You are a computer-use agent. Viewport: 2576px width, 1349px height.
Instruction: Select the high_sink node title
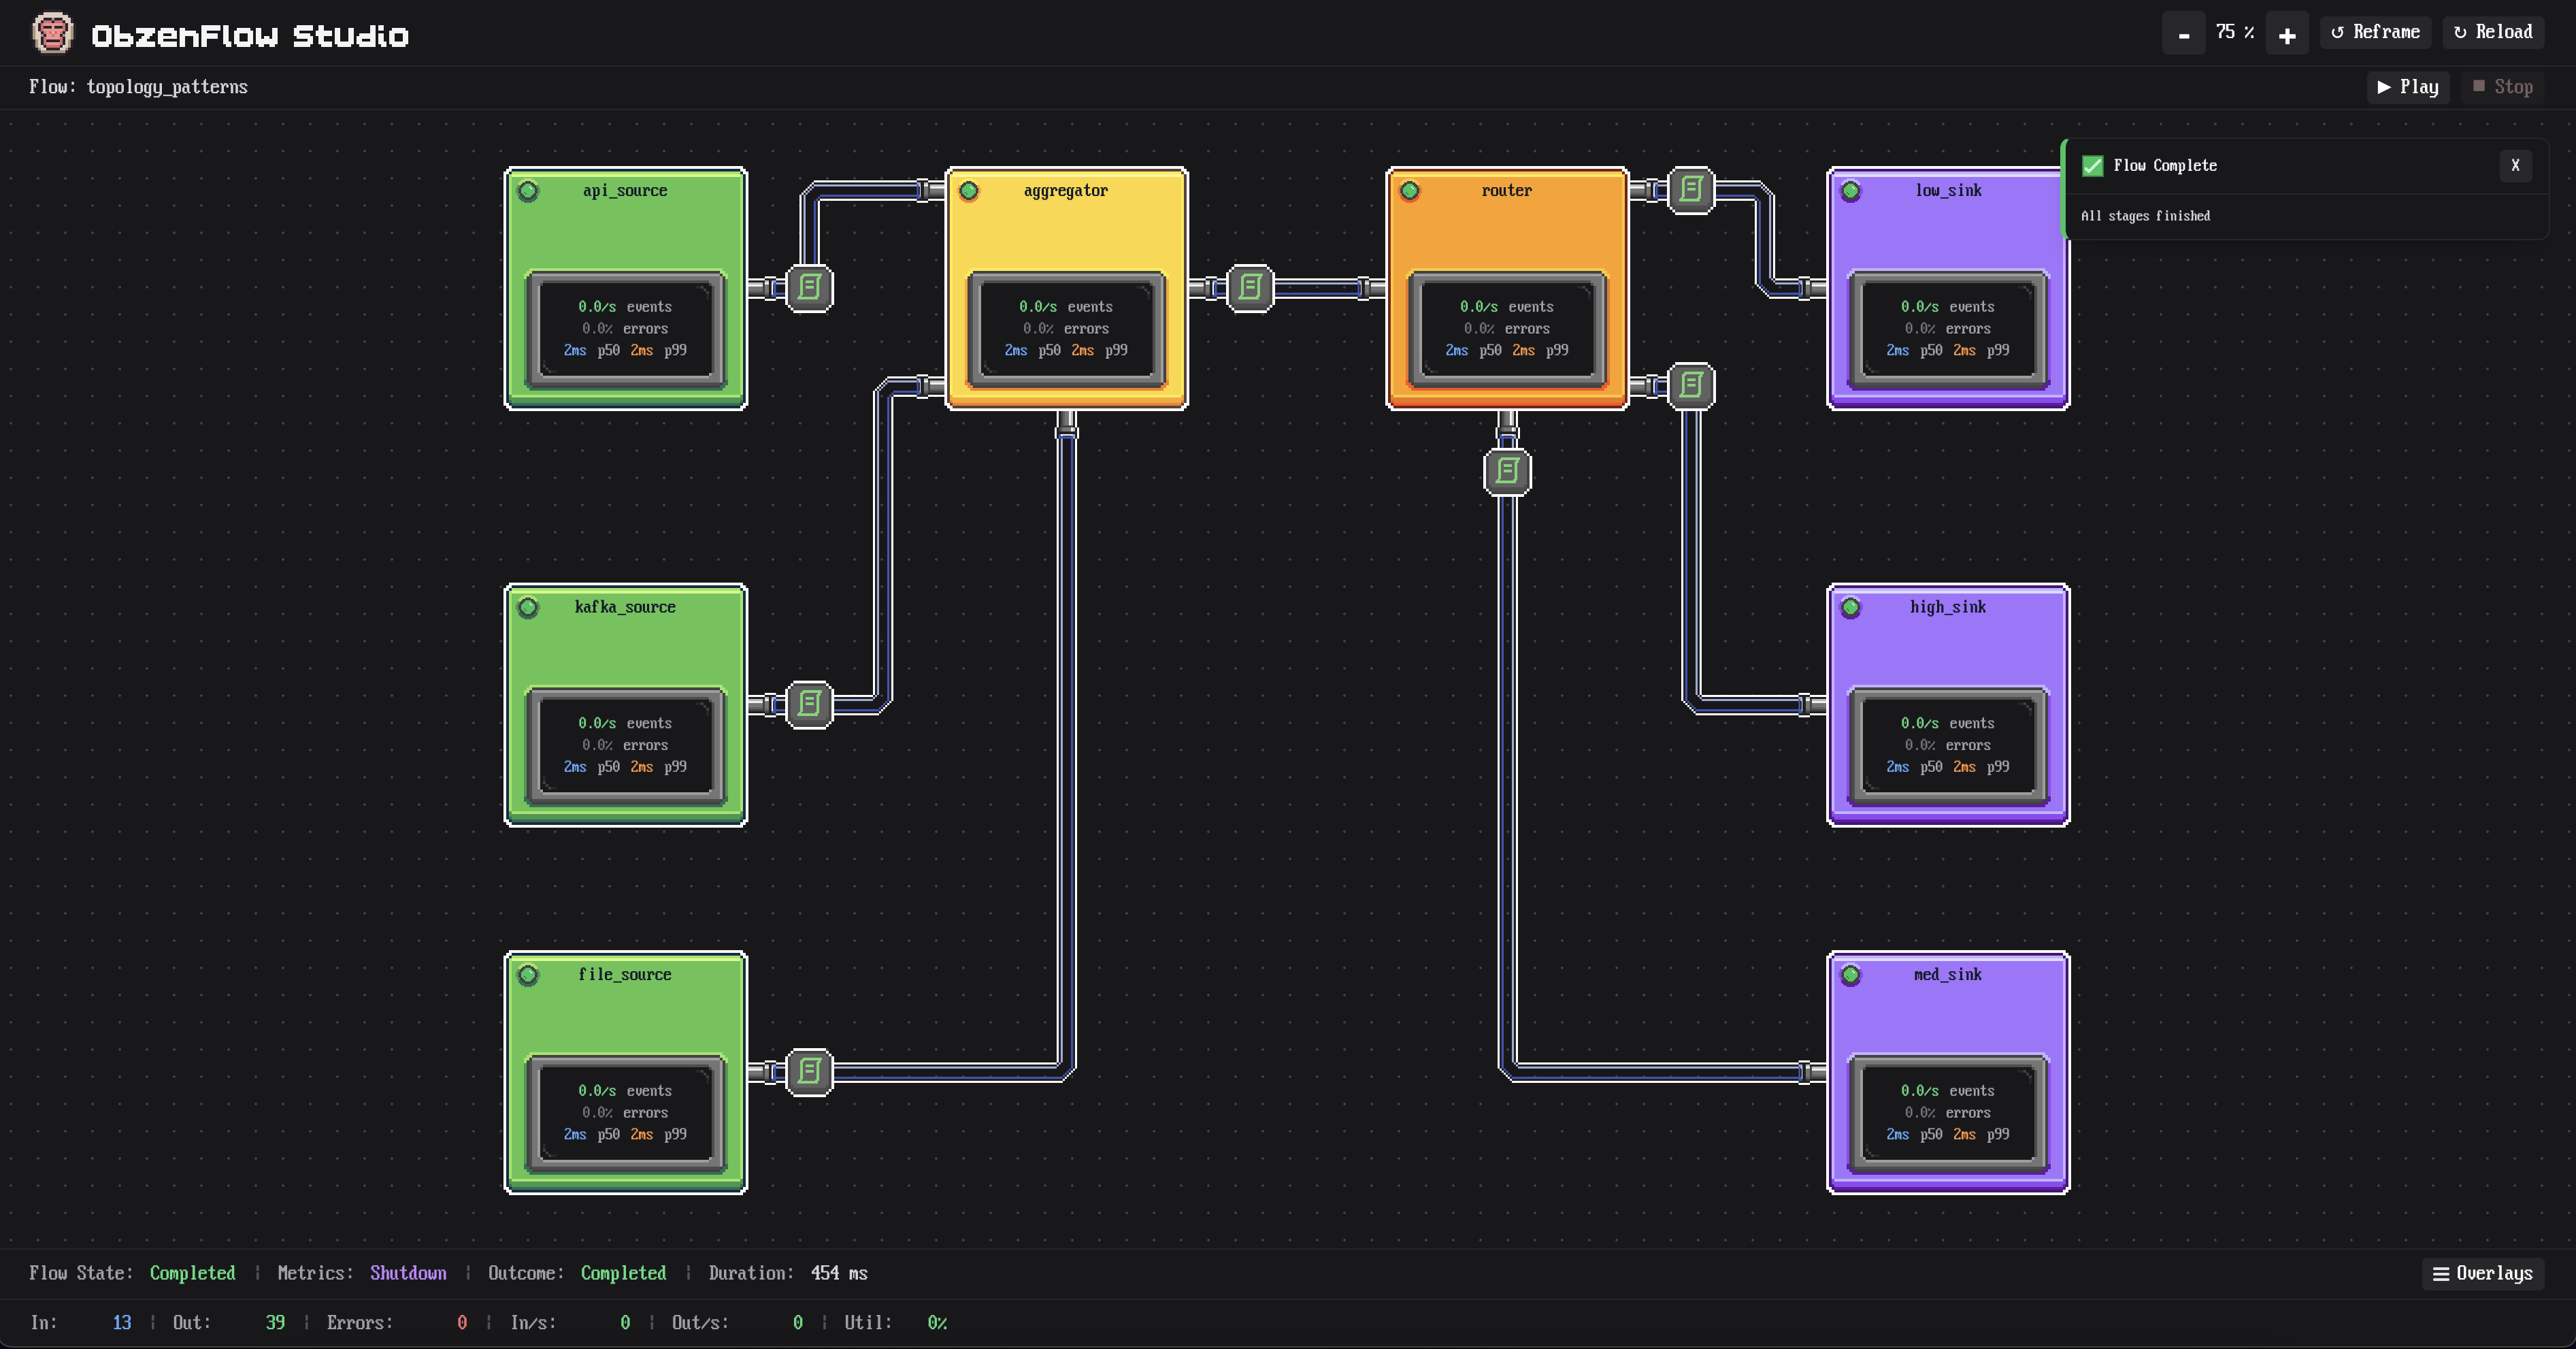click(1947, 607)
